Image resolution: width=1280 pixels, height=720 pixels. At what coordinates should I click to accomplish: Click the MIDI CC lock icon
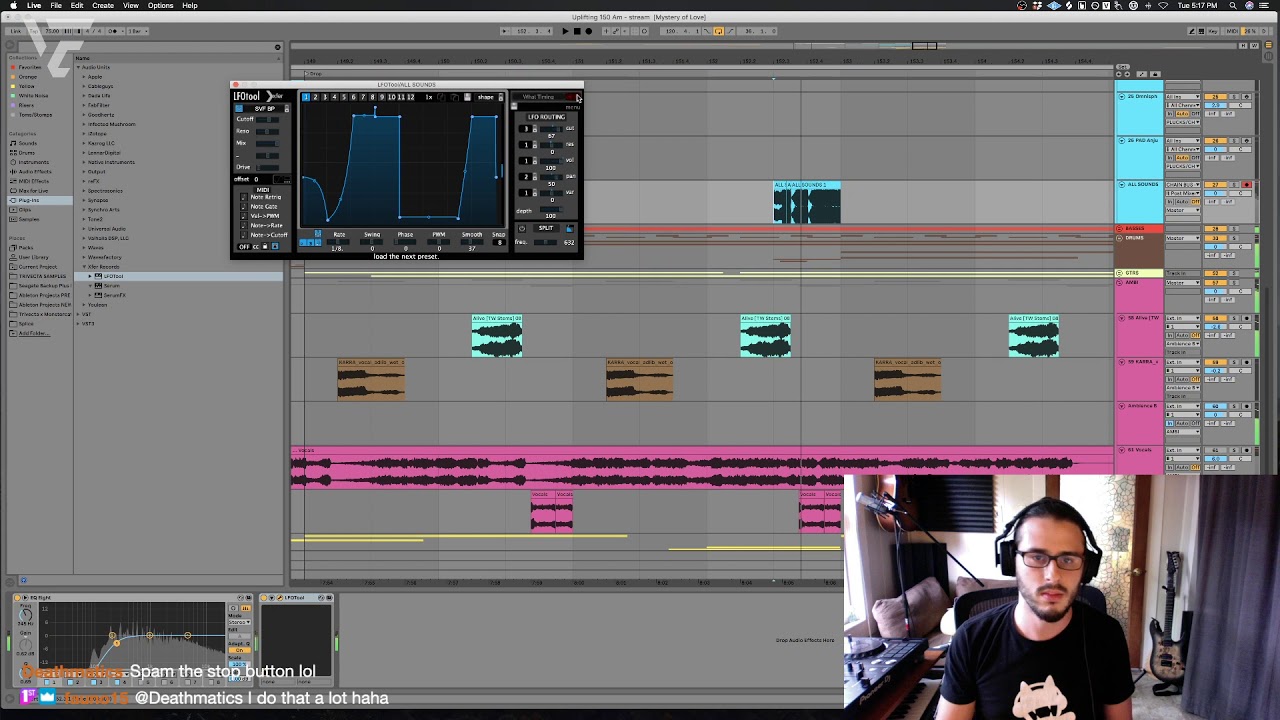pyautogui.click(x=265, y=246)
